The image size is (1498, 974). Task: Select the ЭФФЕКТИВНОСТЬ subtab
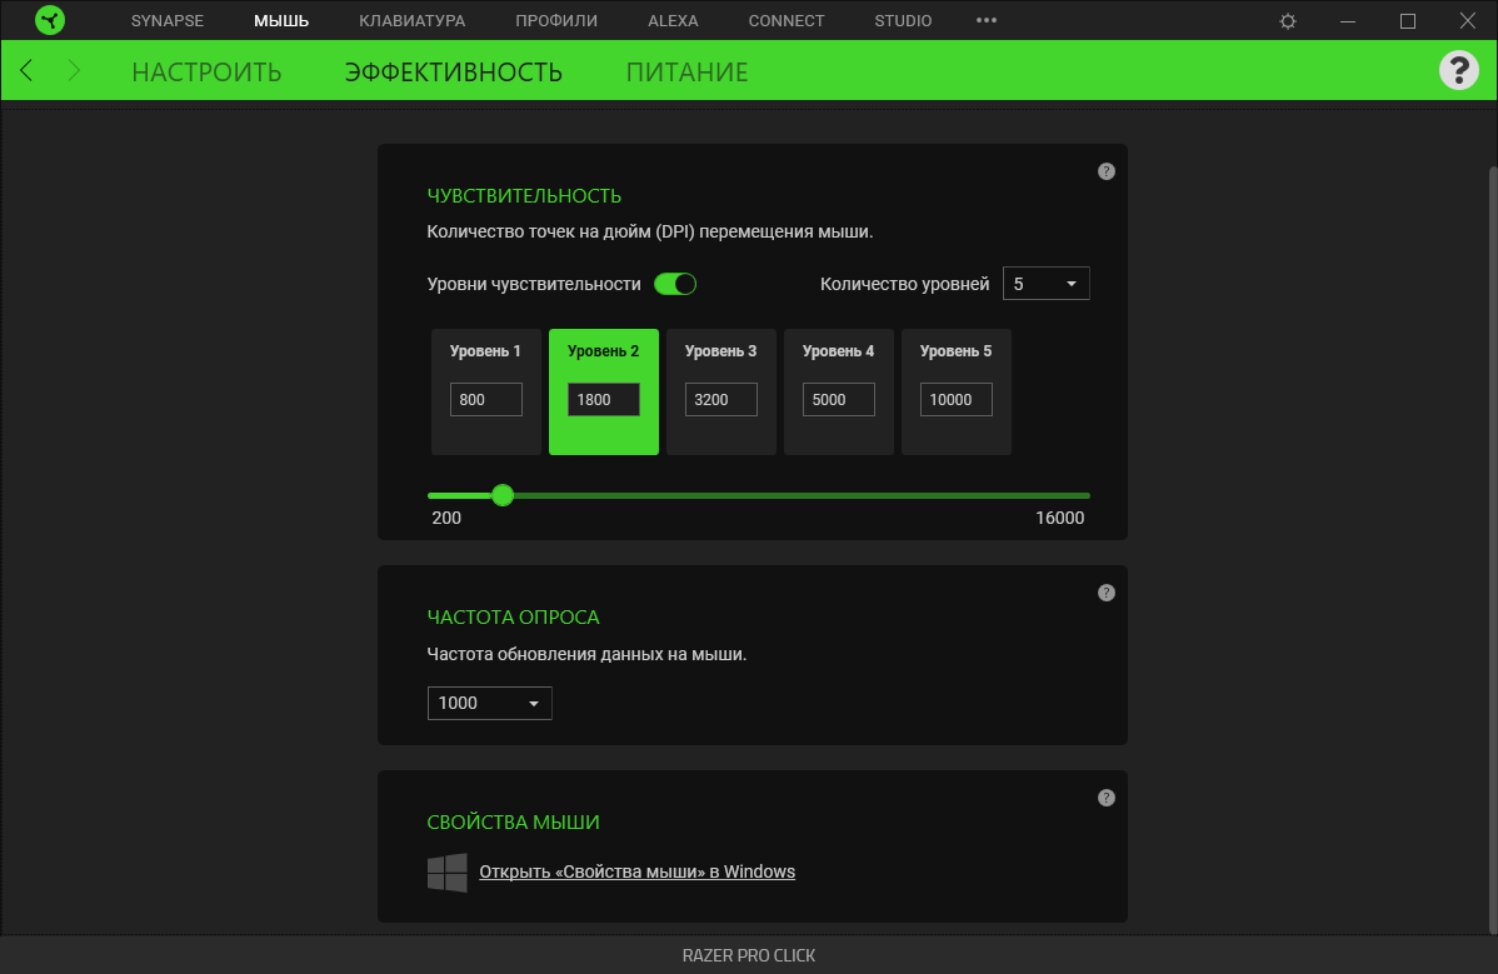(x=454, y=72)
